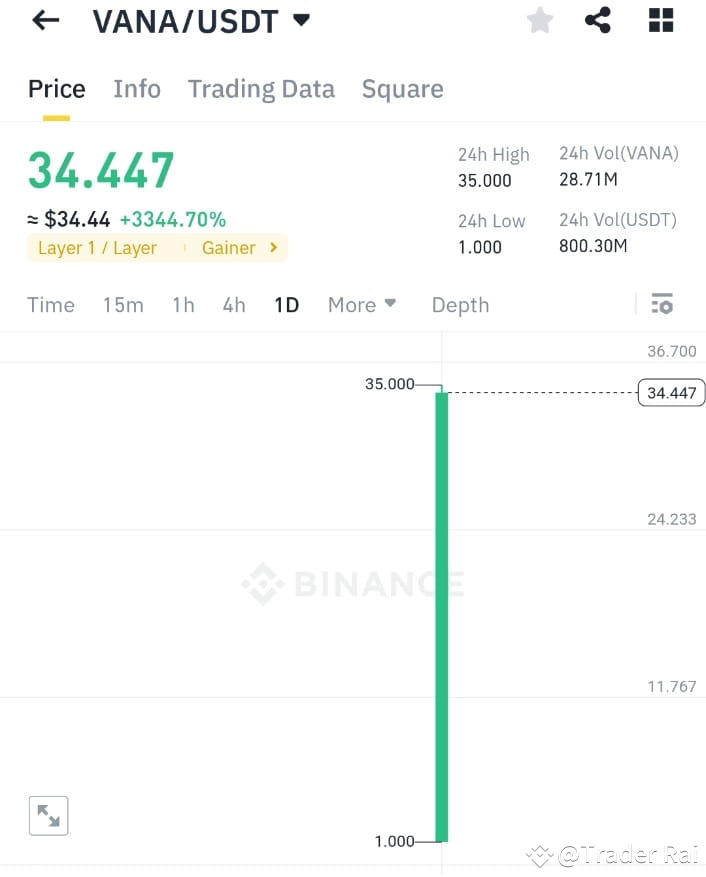Select the 15m timeframe
Viewport: 706px width, 877px height.
tap(123, 305)
